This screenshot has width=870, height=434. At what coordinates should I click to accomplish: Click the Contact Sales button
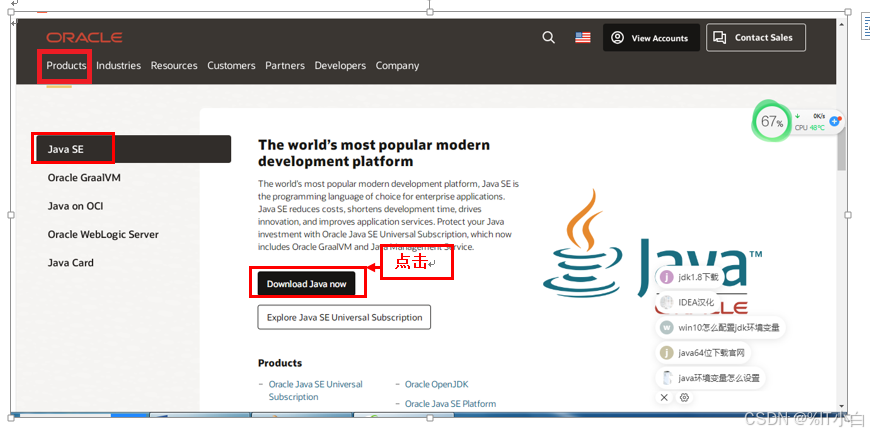pos(756,38)
